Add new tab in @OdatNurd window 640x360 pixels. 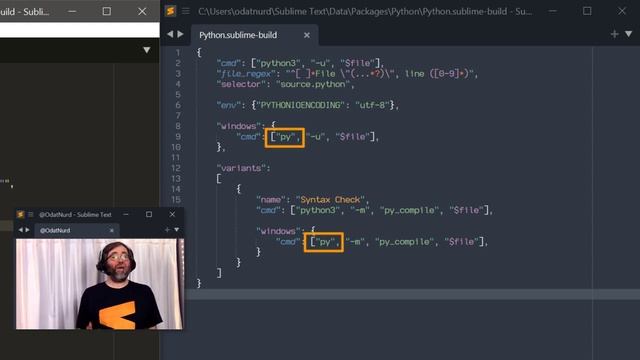click(x=167, y=230)
